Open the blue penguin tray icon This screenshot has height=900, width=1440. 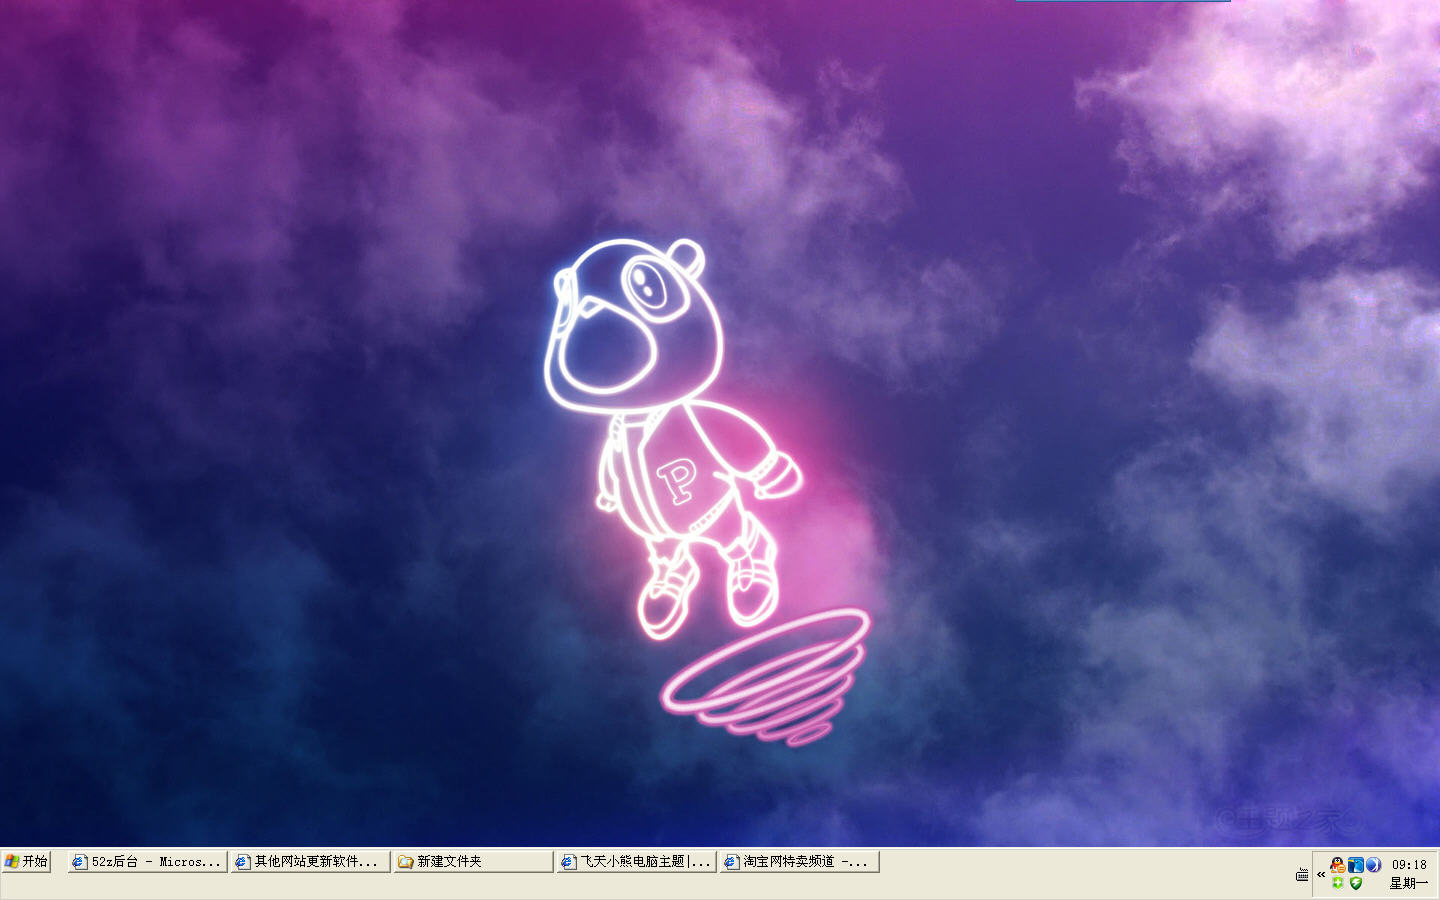click(x=1356, y=865)
